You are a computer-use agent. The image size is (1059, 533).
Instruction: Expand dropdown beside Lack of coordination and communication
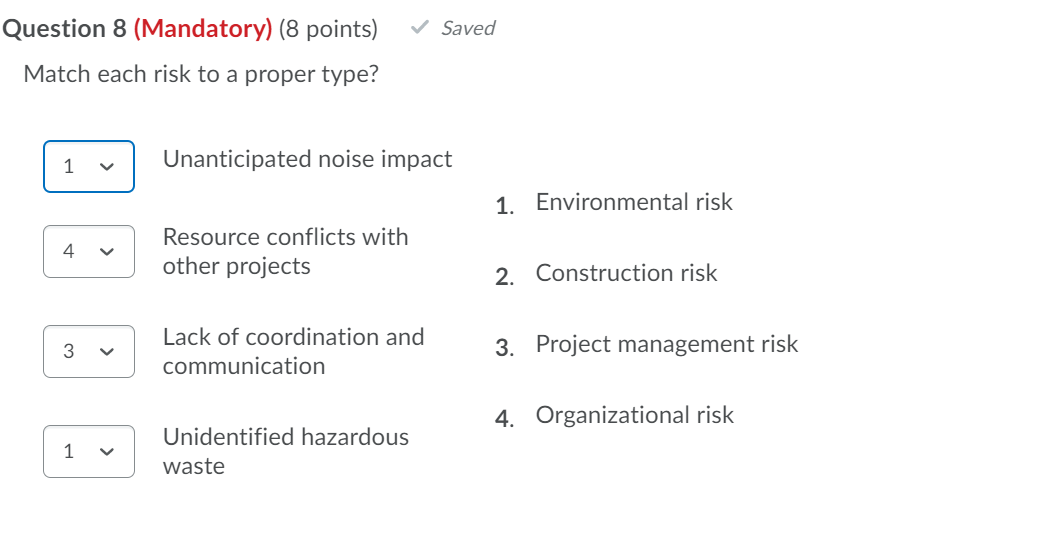[88, 351]
